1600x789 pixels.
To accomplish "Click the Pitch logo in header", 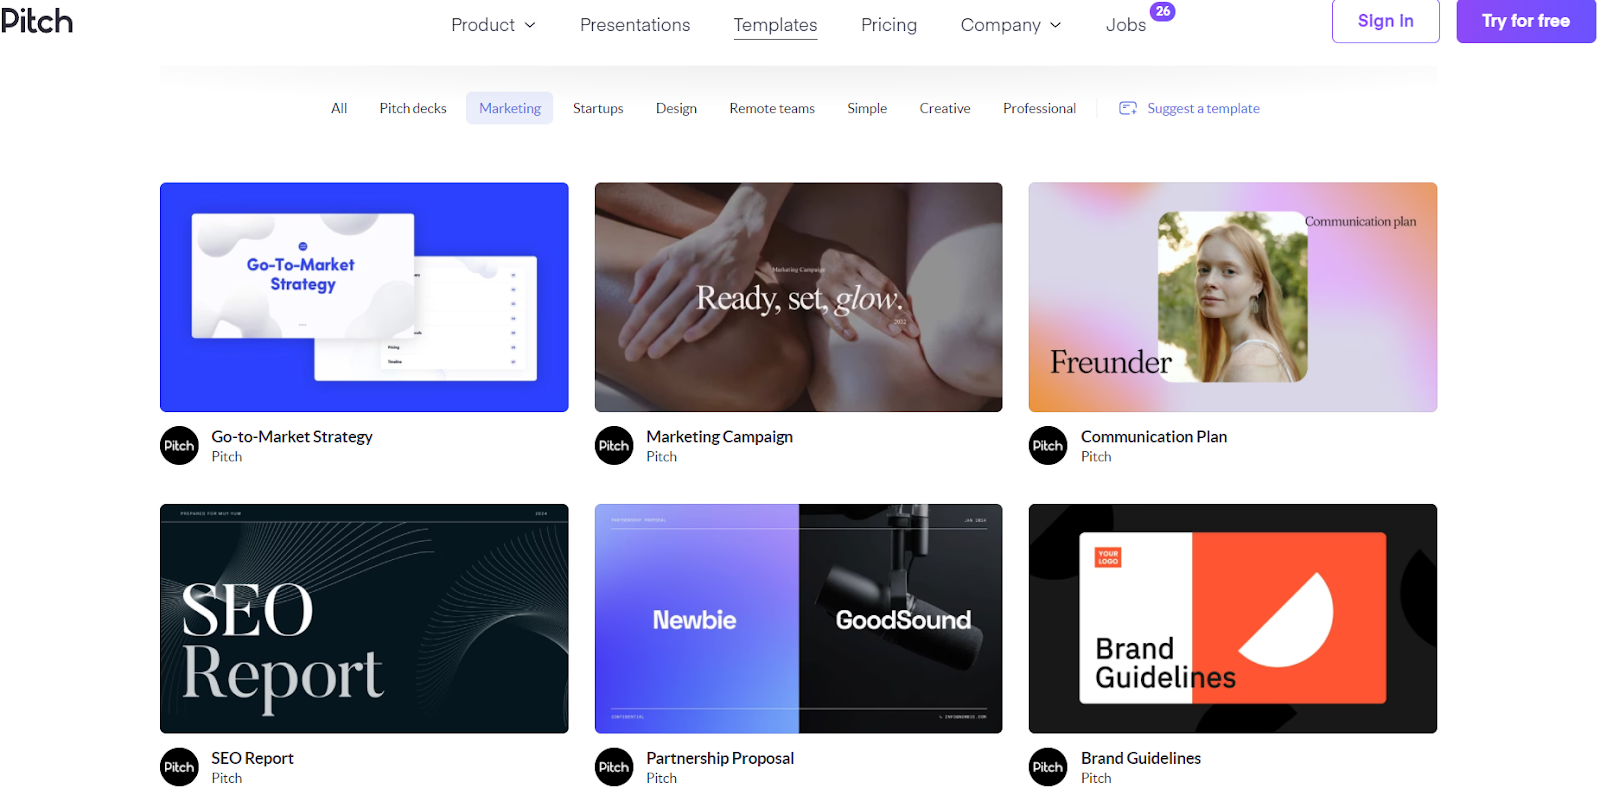I will (36, 21).
